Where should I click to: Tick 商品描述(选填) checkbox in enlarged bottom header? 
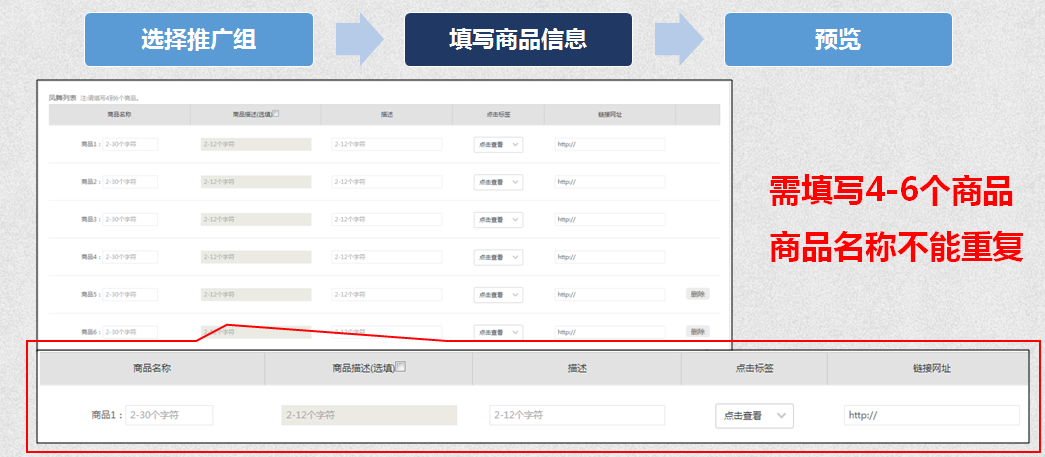click(401, 367)
